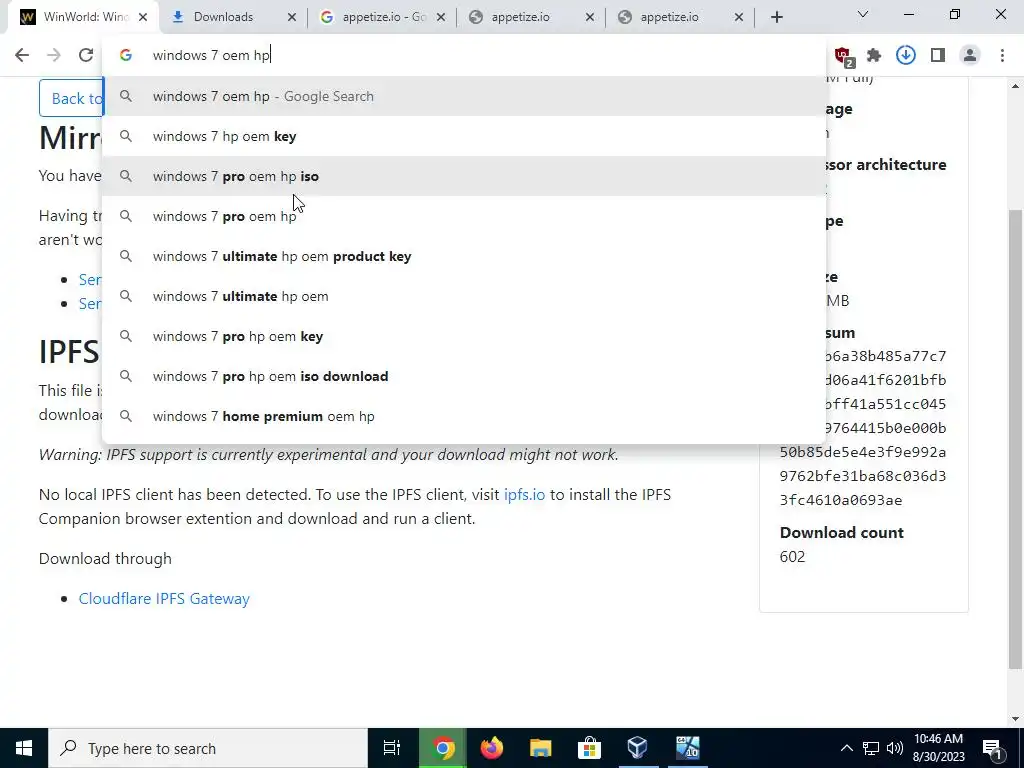Open the Windows Start menu

[24, 748]
